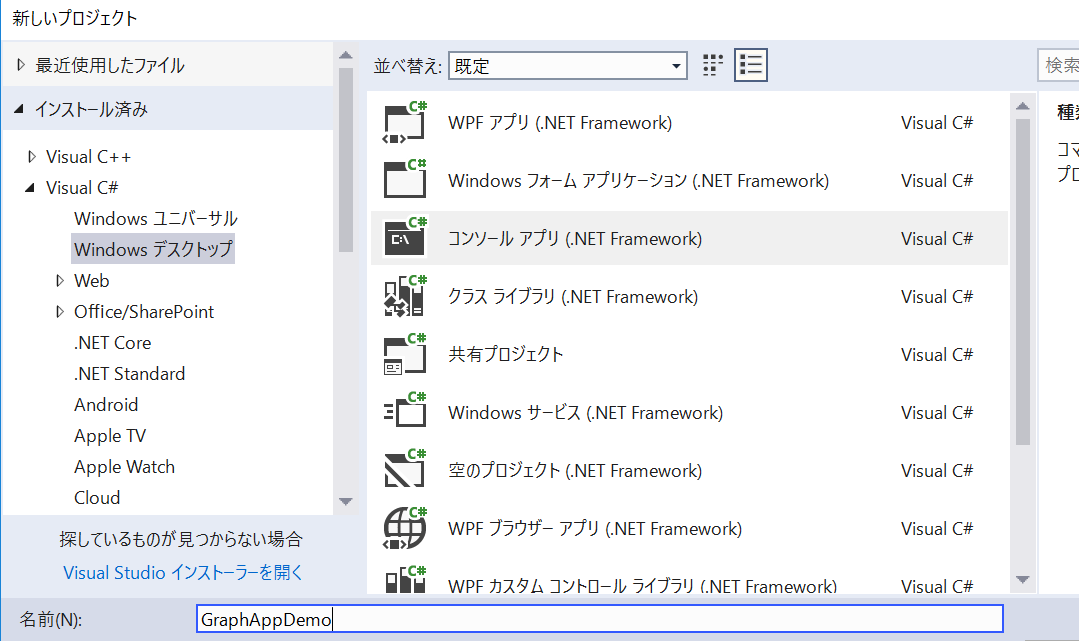Select WPF アプリ (.NET Framework) template name

point(560,123)
